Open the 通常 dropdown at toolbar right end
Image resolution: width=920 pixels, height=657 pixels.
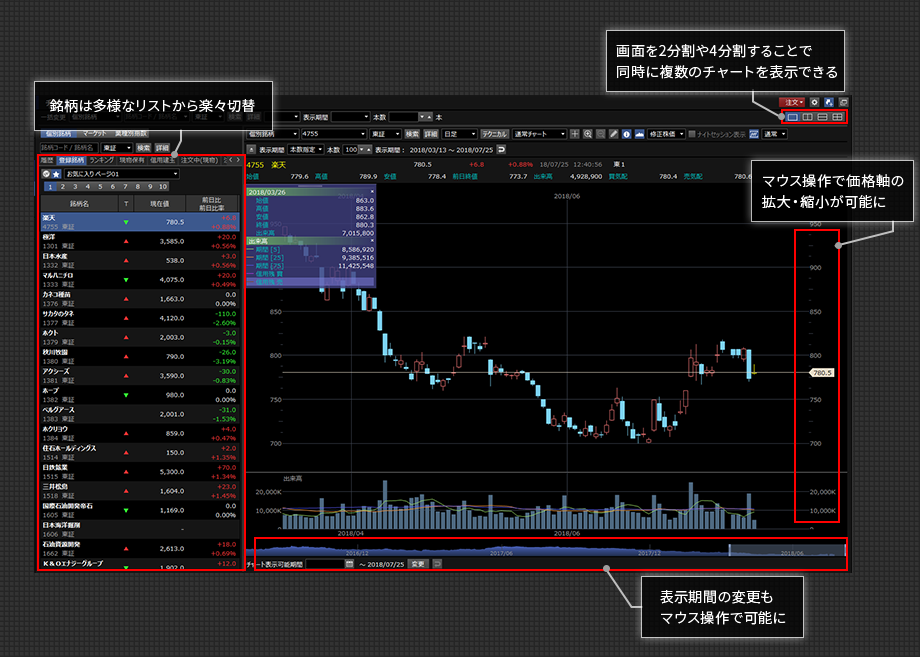[774, 134]
